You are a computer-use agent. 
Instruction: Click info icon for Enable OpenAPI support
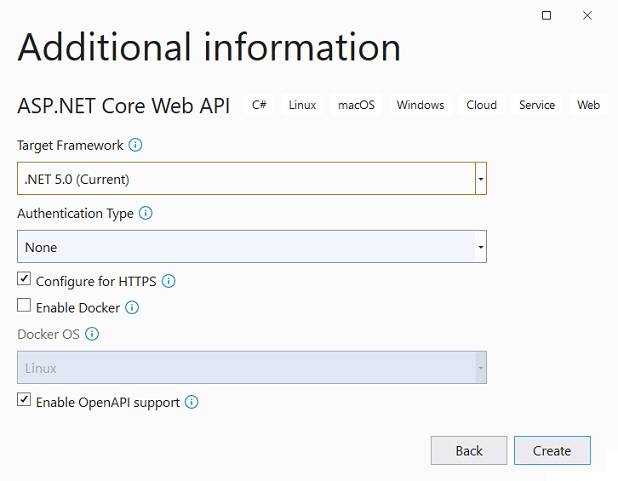(x=192, y=402)
